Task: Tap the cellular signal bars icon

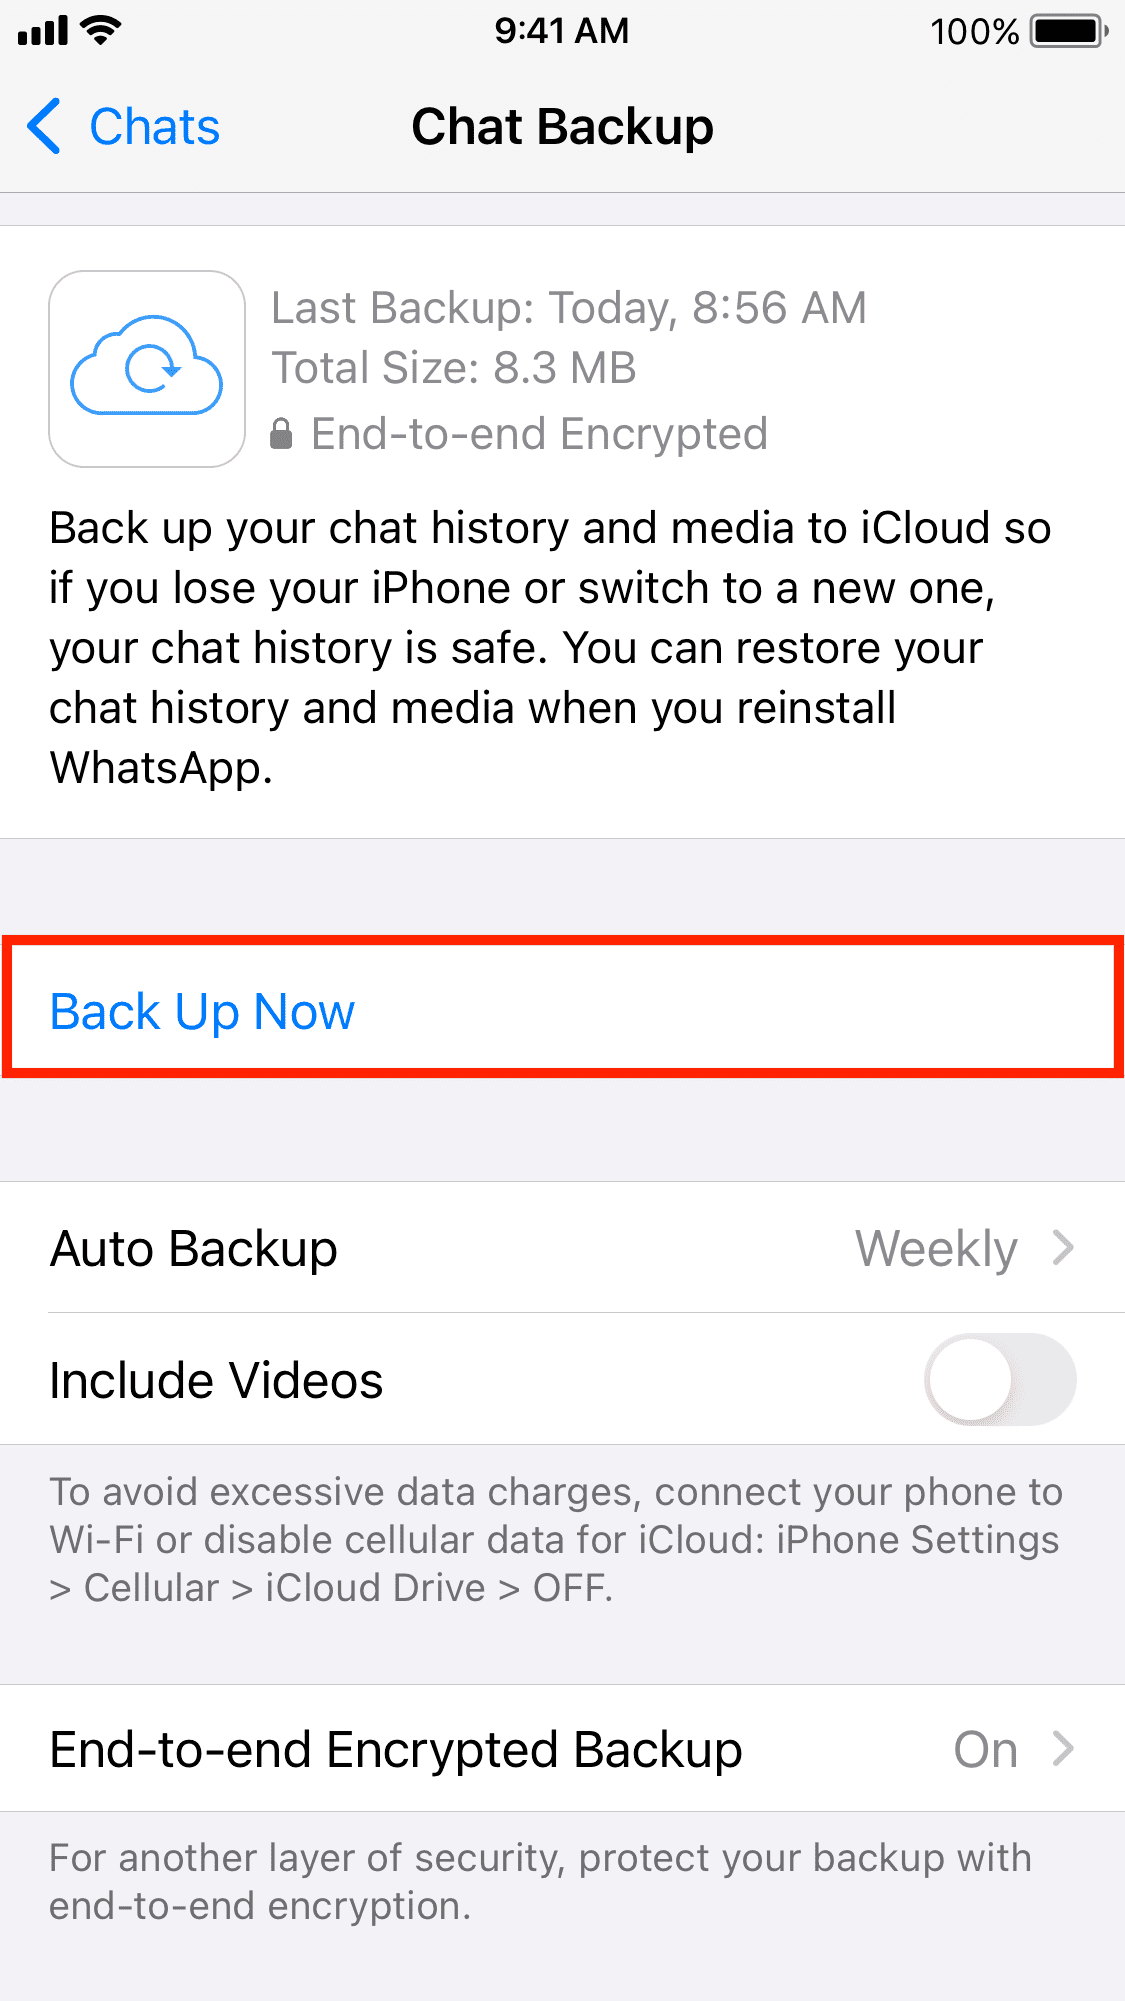Action: 43,32
